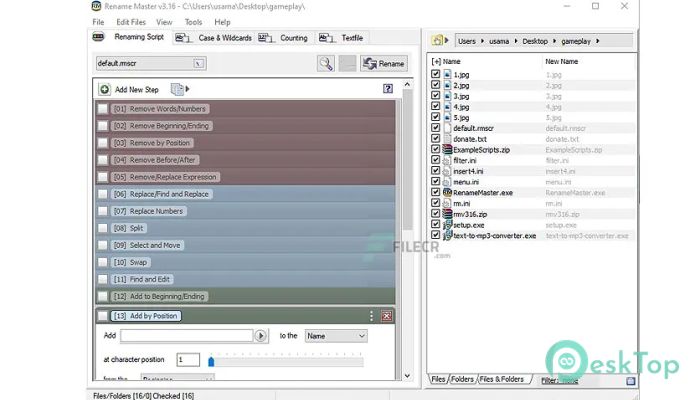The image size is (700, 400).
Task: Click the ExampleScripts.zip archive icon
Action: click(447, 150)
